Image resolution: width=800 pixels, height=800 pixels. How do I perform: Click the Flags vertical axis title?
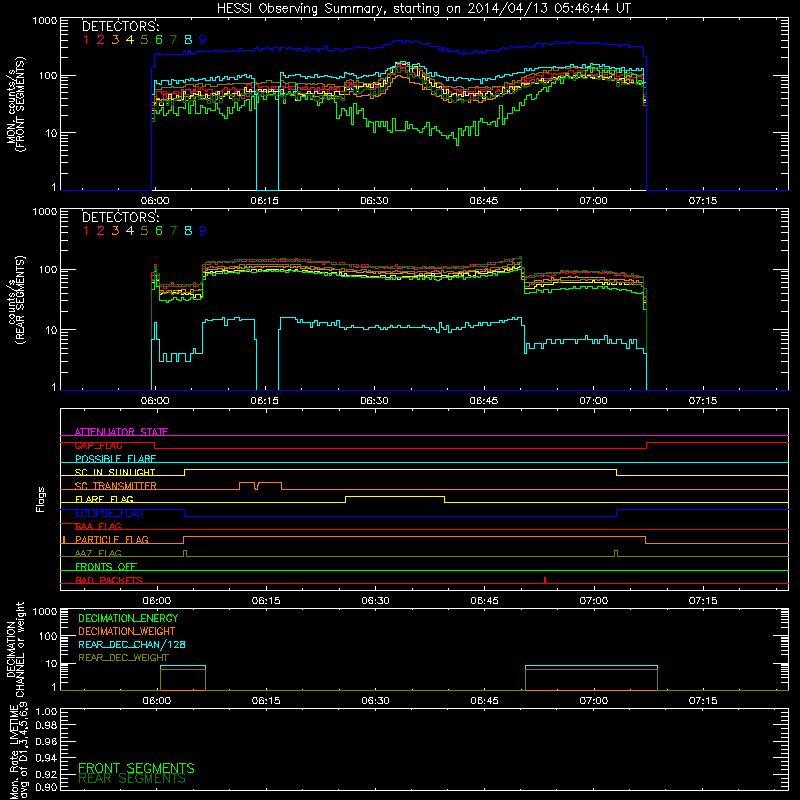(41, 499)
